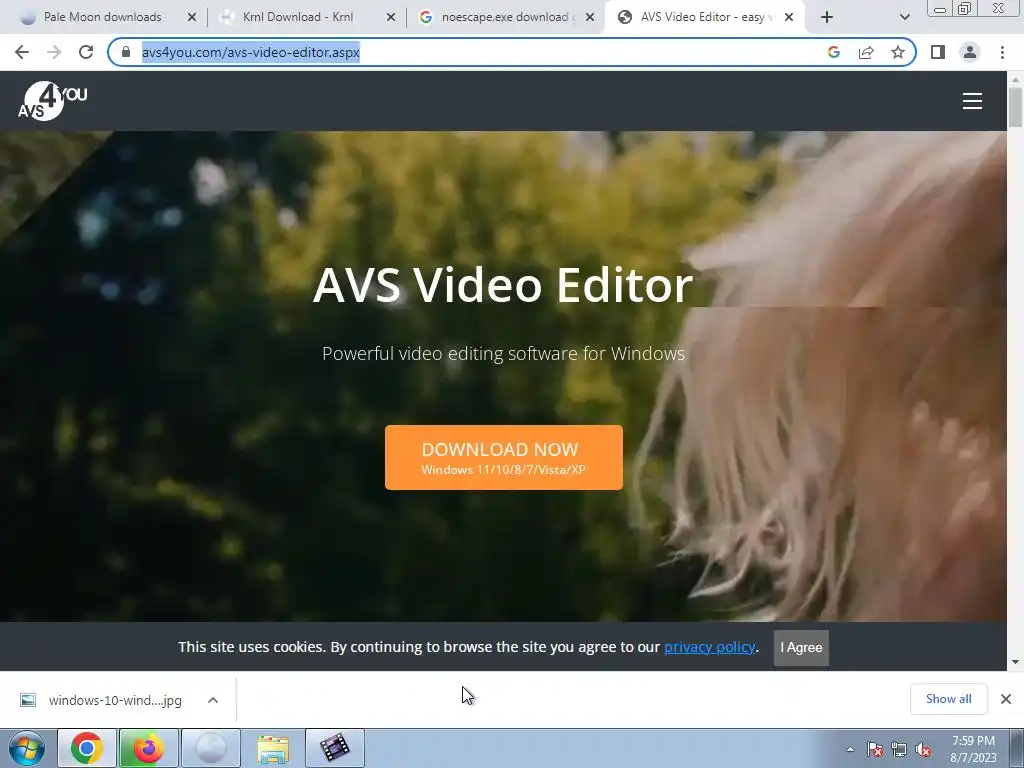Close the Krnl Download tab
1024x768 pixels.
click(x=391, y=18)
